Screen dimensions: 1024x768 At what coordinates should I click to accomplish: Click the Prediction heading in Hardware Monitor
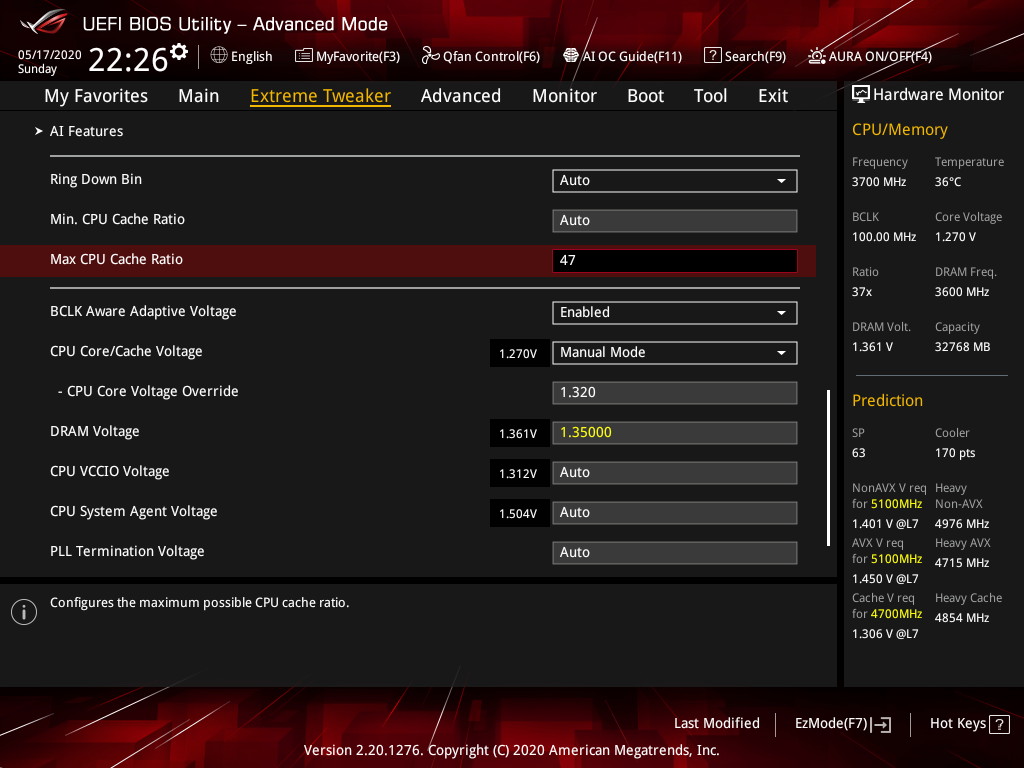(x=888, y=400)
